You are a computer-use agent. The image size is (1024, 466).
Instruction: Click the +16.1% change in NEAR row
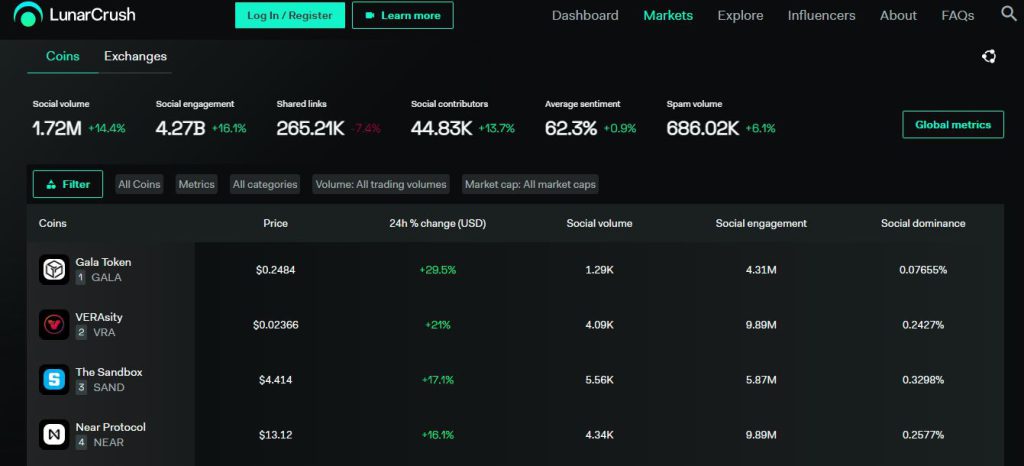coord(438,435)
